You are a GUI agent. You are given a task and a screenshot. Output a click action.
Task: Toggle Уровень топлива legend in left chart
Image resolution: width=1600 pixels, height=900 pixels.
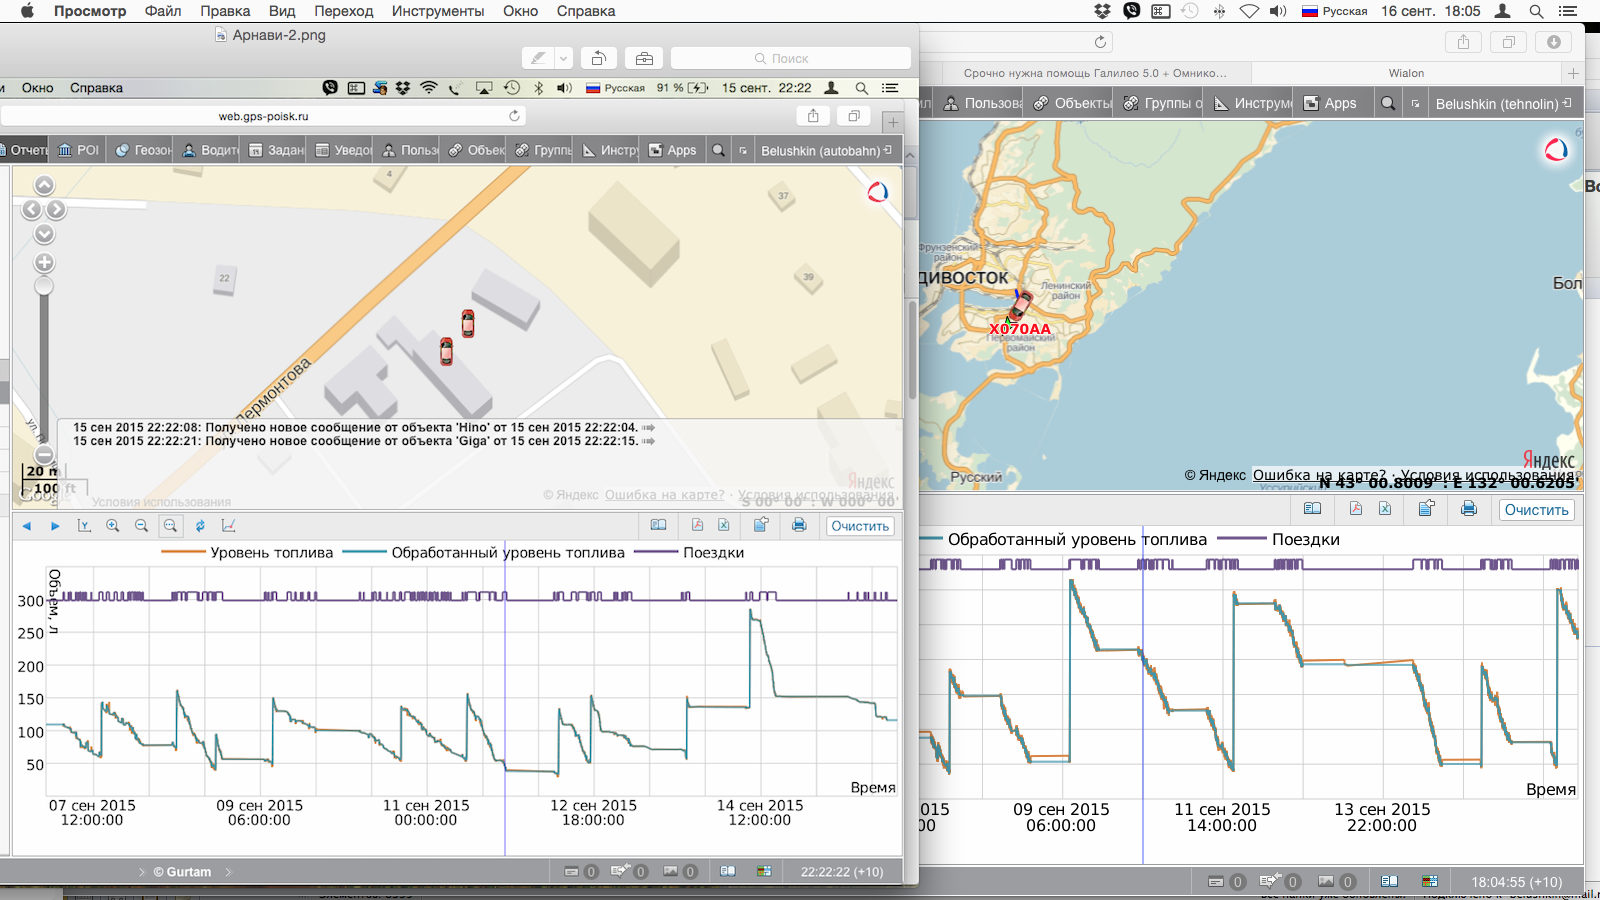tap(270, 552)
